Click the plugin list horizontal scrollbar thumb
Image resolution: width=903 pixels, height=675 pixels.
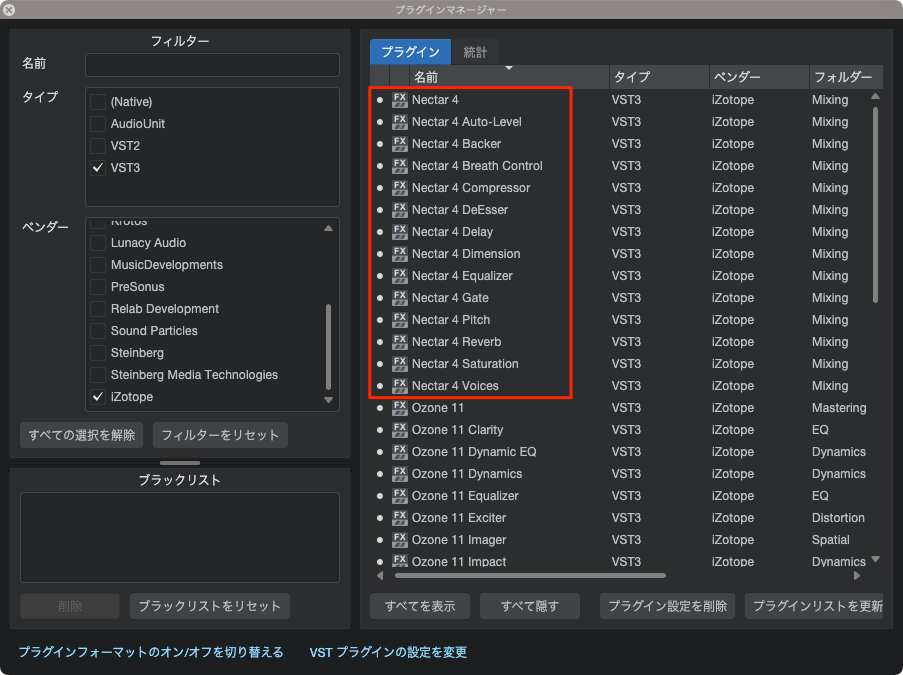pyautogui.click(x=530, y=575)
